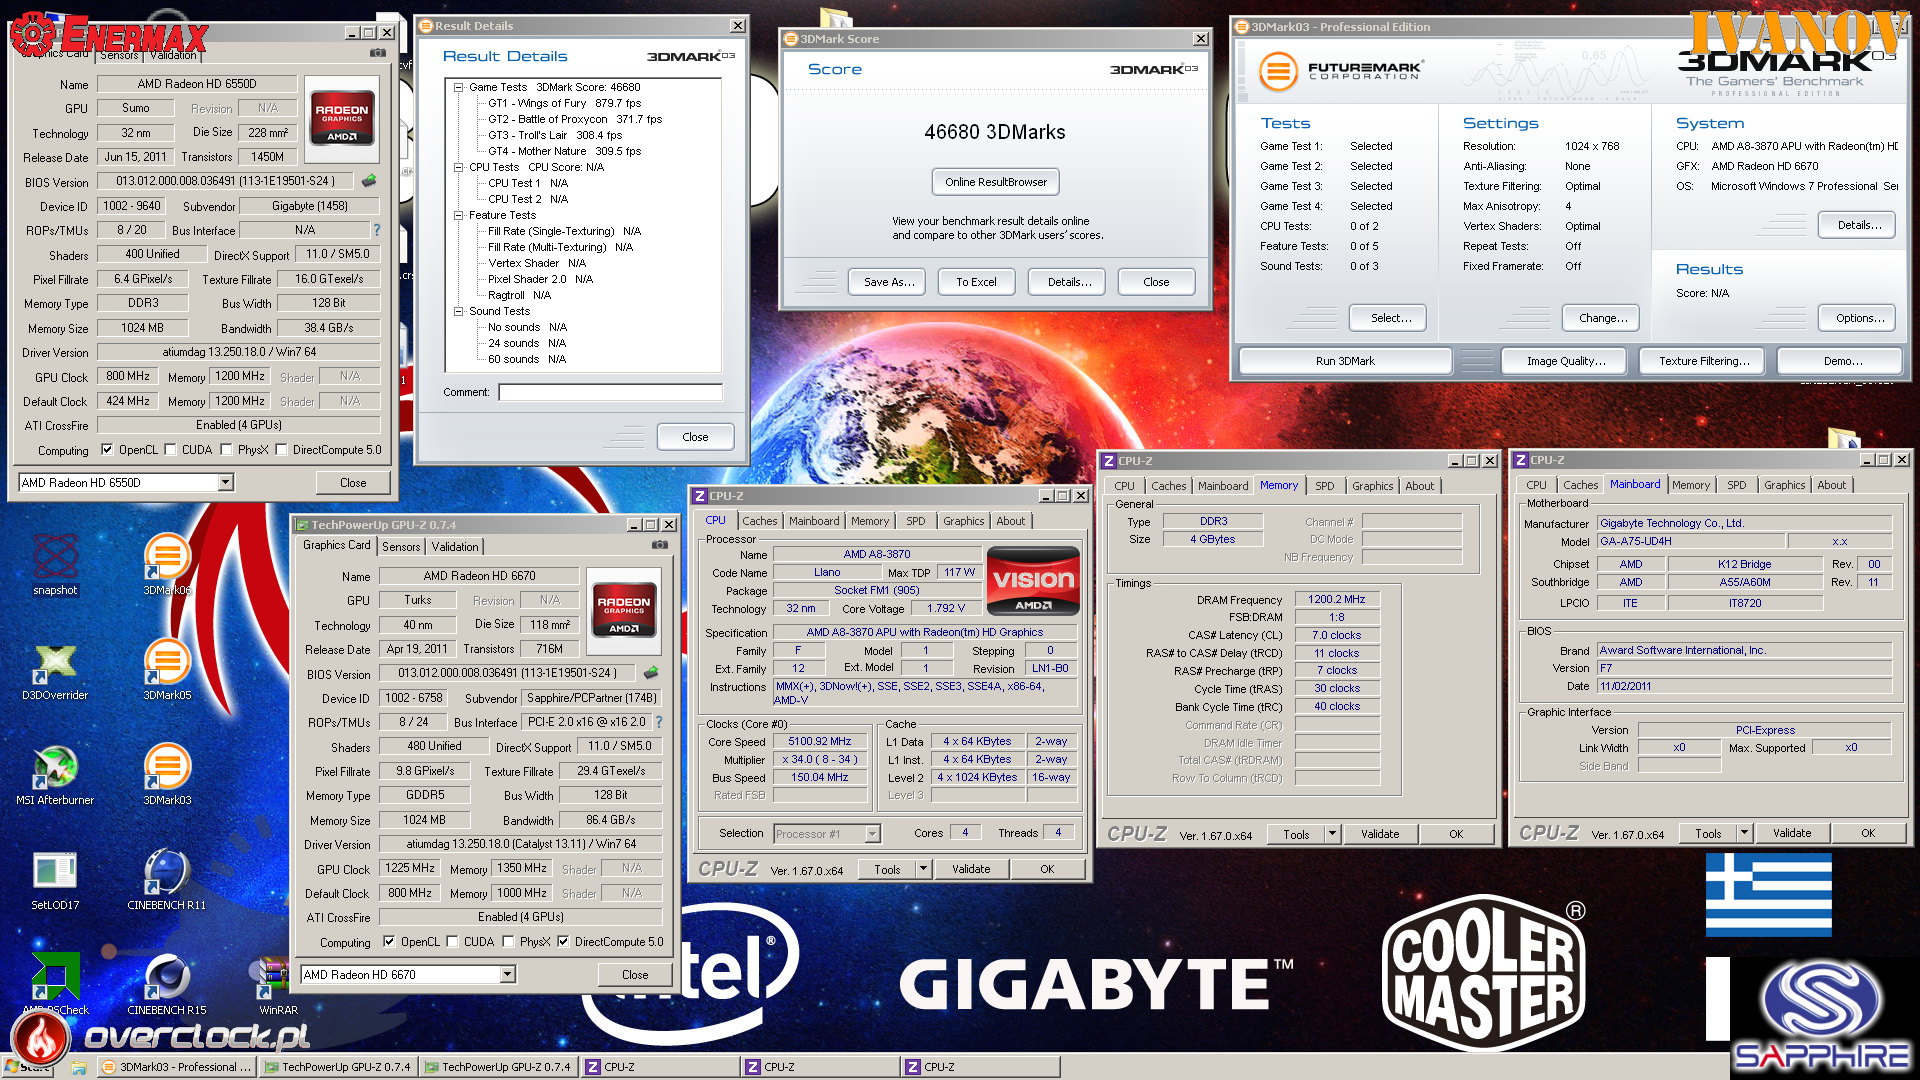Open the Windows Start menu

(30, 1066)
